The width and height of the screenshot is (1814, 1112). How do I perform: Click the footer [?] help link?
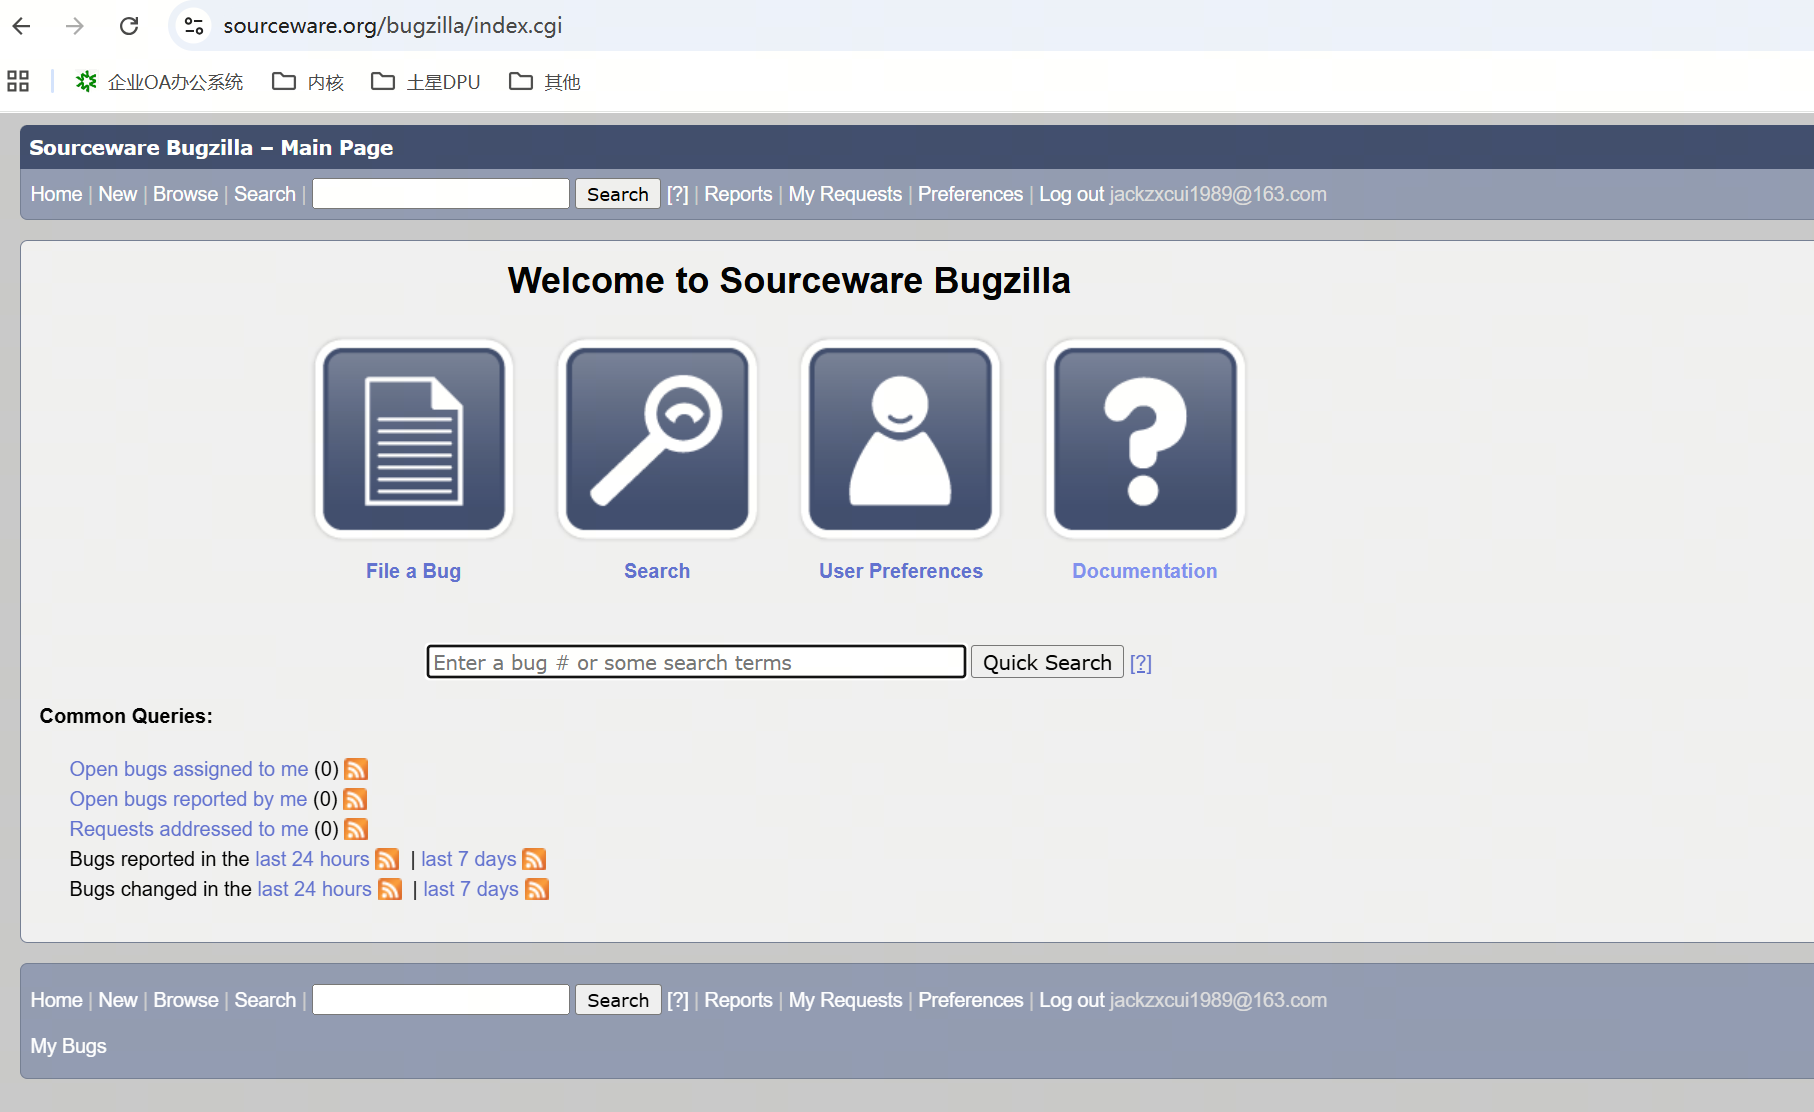[x=678, y=1000]
